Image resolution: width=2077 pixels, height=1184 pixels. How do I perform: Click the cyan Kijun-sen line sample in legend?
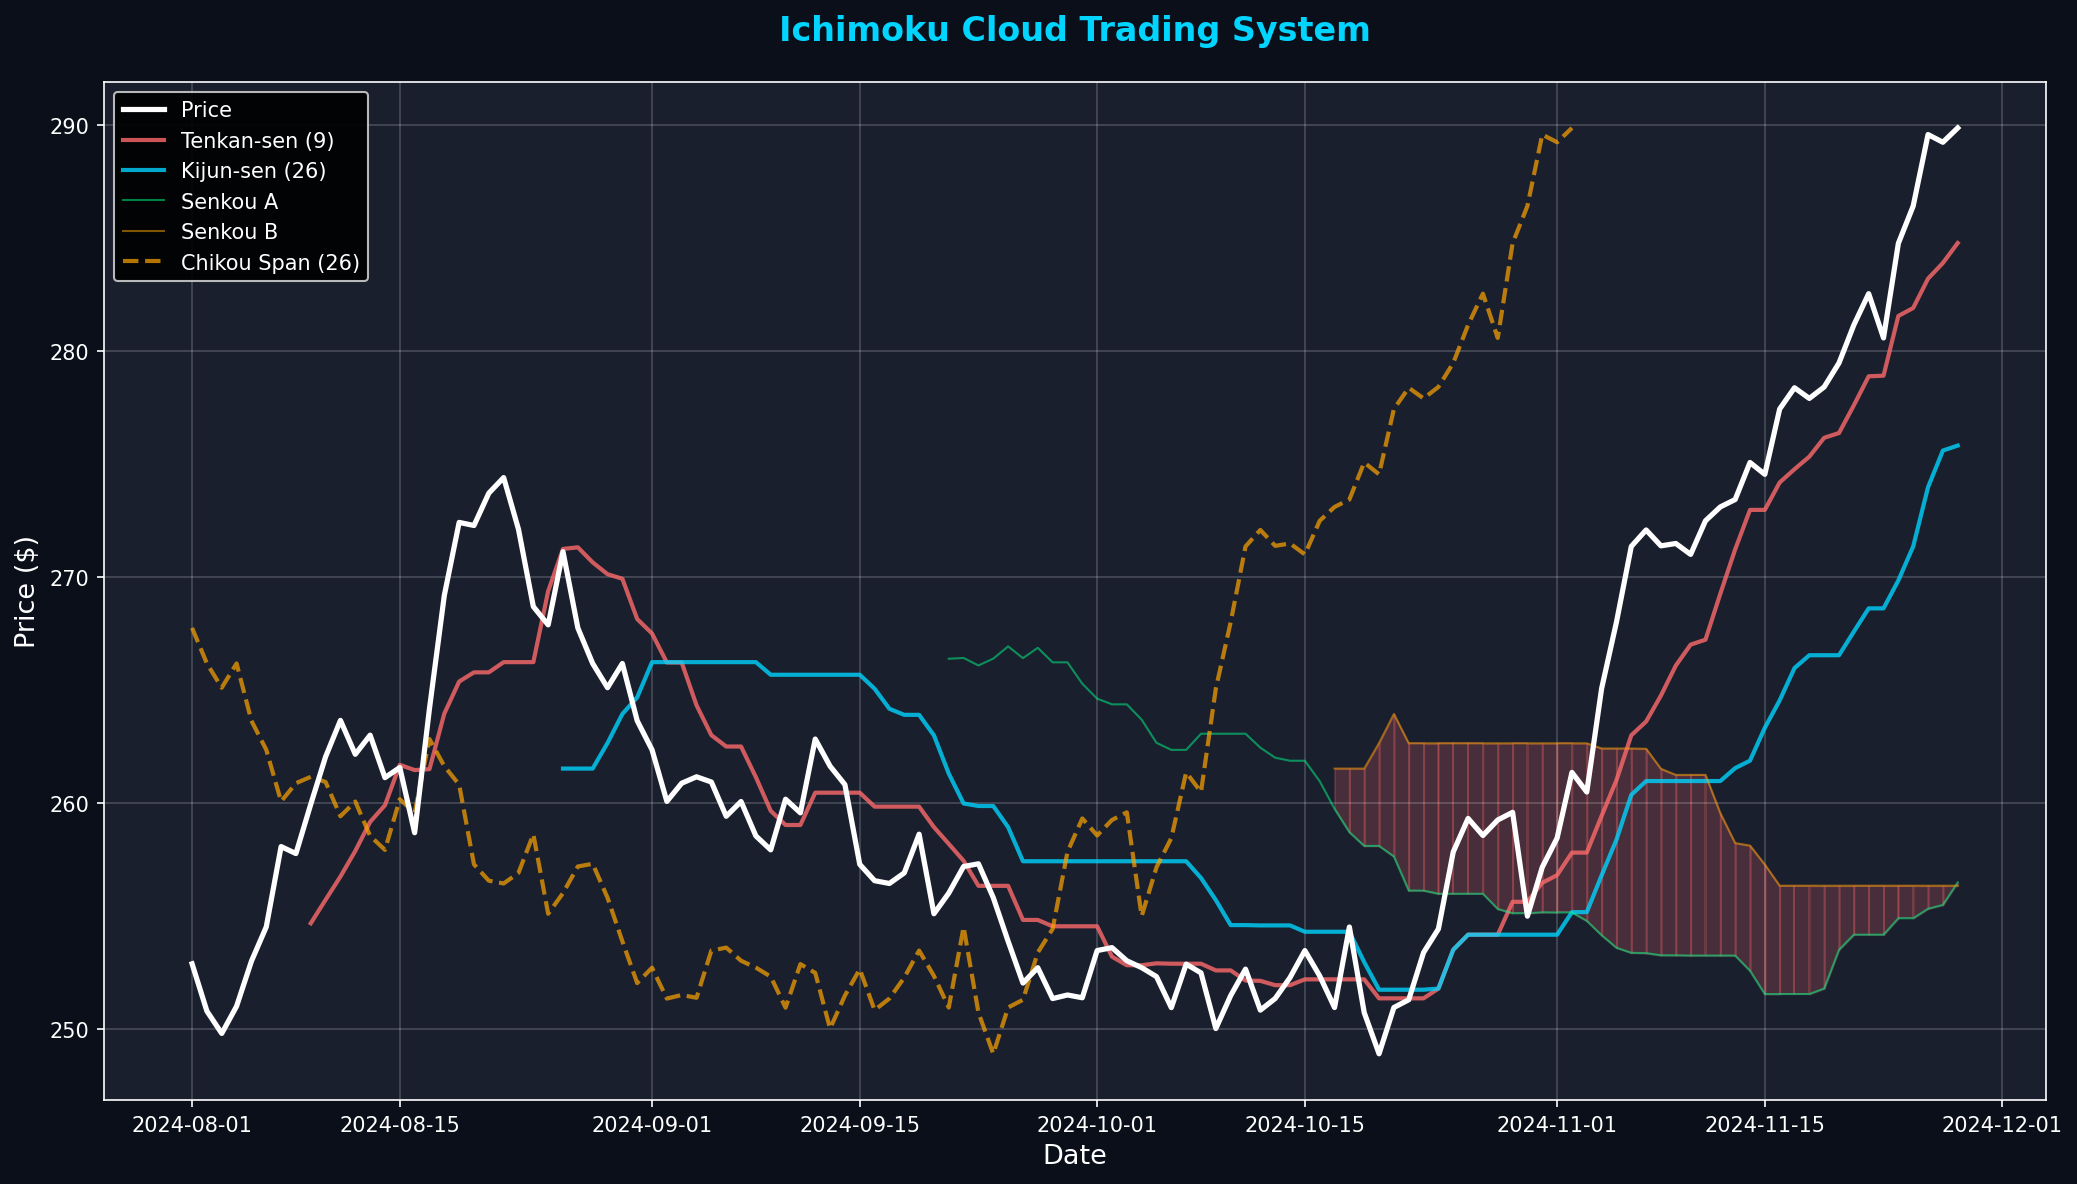point(143,171)
